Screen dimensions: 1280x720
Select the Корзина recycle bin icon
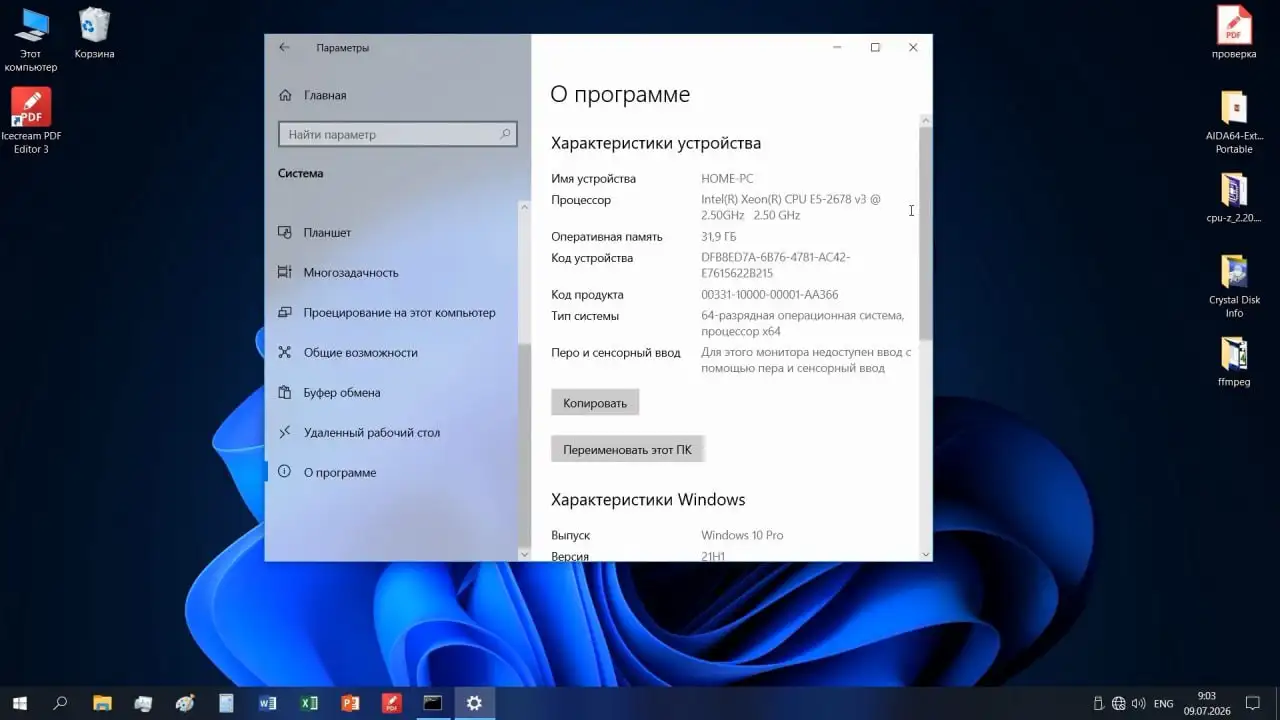point(94,34)
